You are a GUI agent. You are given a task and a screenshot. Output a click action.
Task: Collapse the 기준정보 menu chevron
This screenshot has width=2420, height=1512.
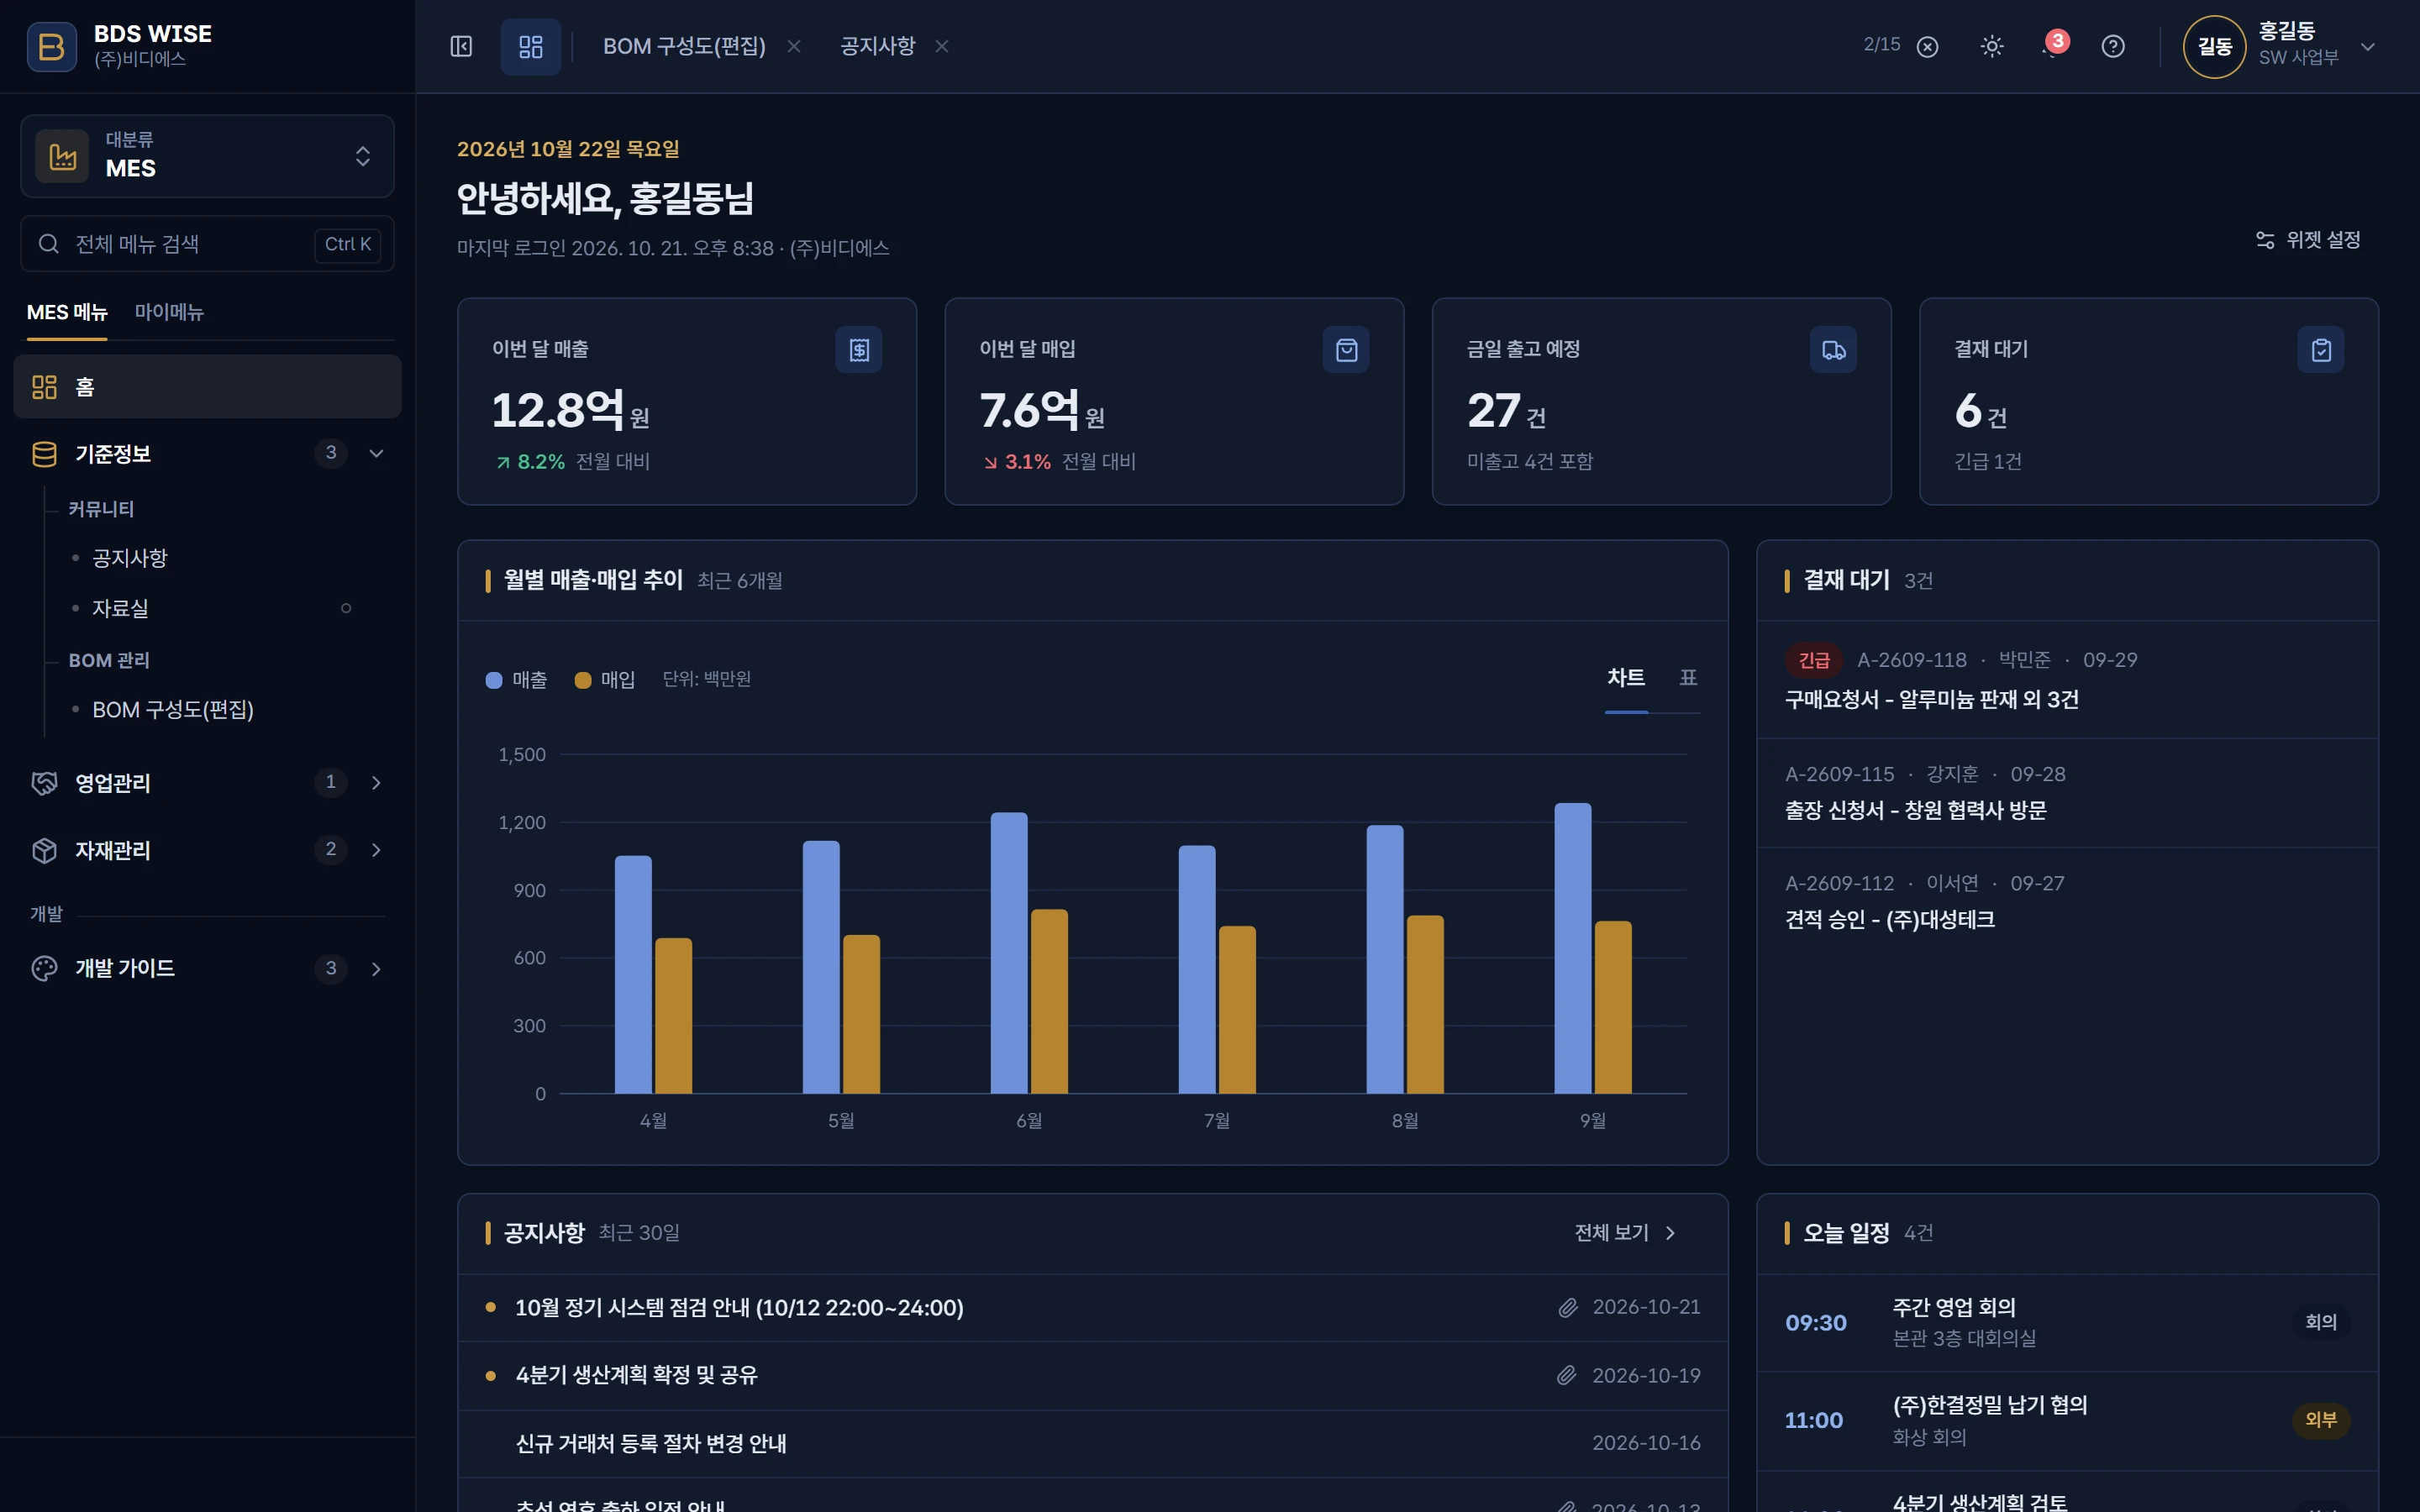376,453
